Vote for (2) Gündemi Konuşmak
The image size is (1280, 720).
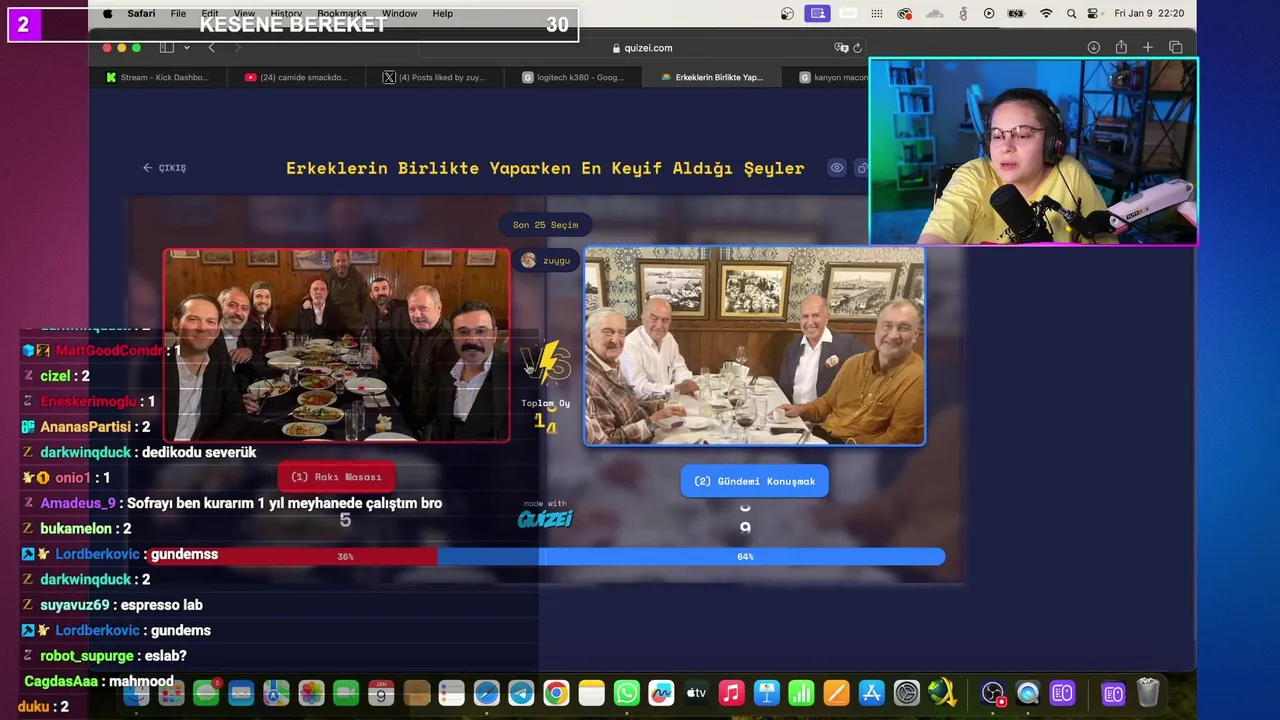[754, 481]
